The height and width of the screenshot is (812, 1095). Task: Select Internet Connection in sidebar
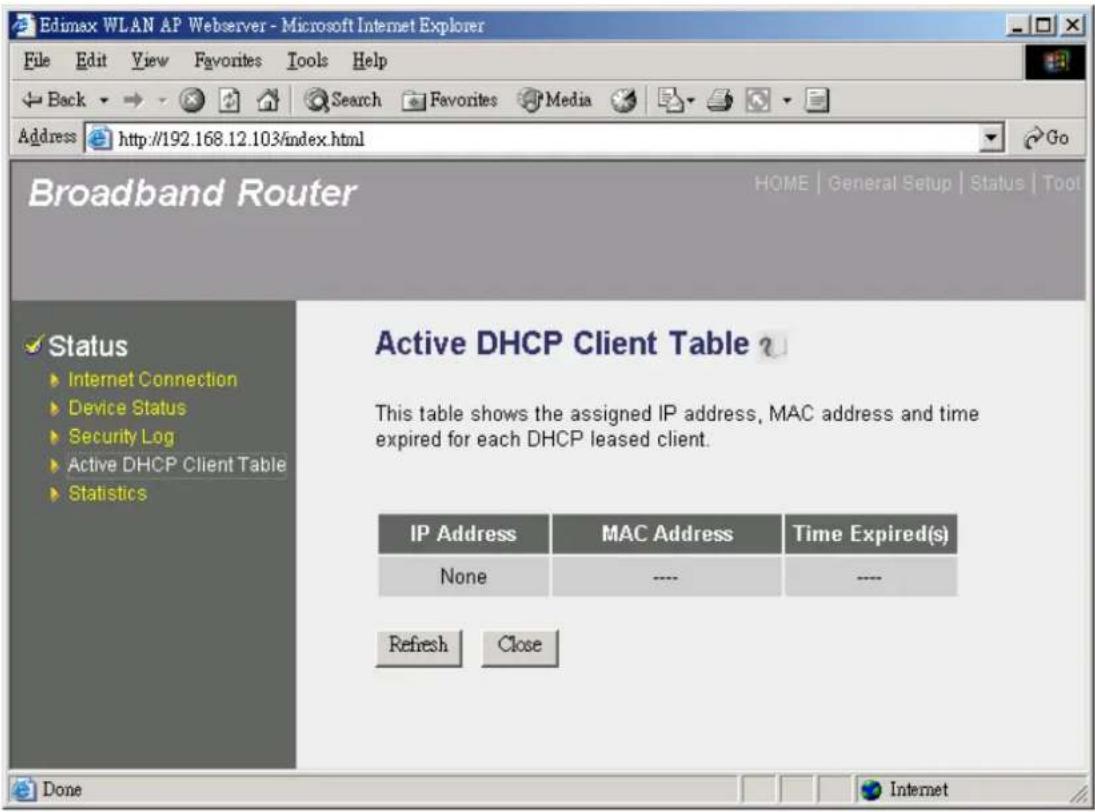152,380
